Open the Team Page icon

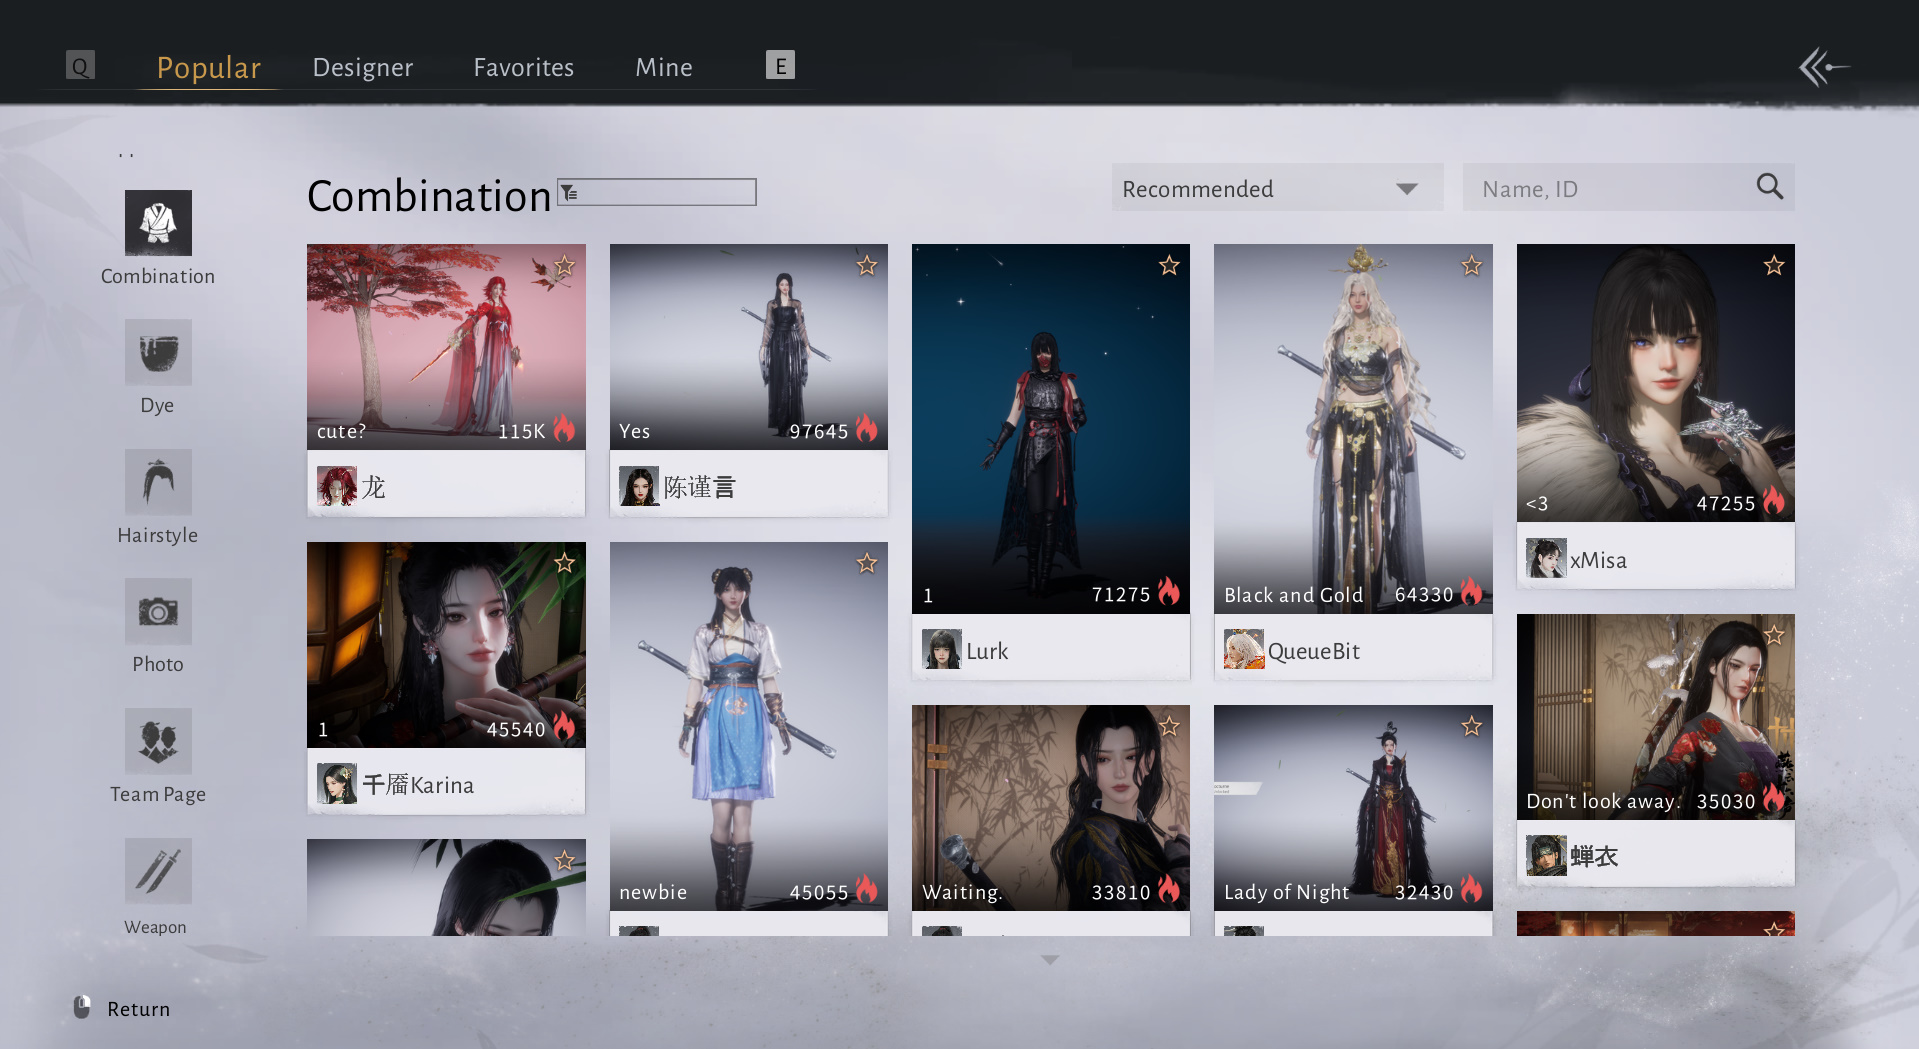tap(158, 741)
